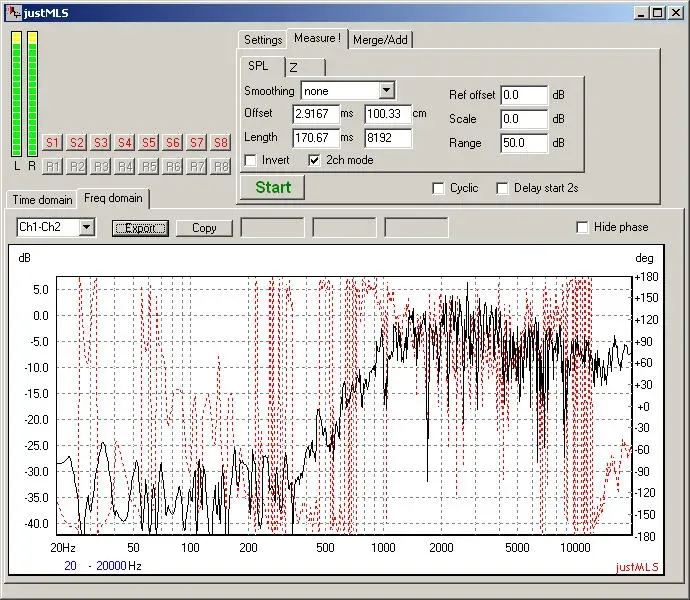Screen dimensions: 690x600
Task: Select the S1 store slot button
Action: click(x=52, y=142)
